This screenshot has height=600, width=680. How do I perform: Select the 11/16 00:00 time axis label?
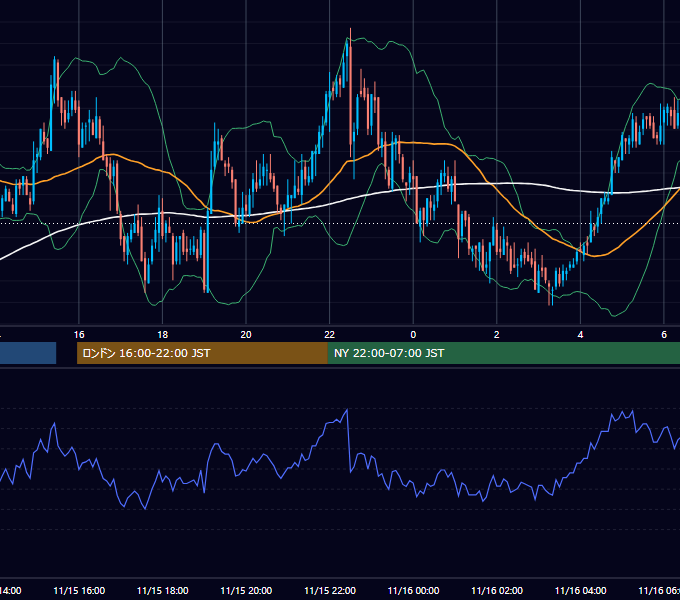413,590
